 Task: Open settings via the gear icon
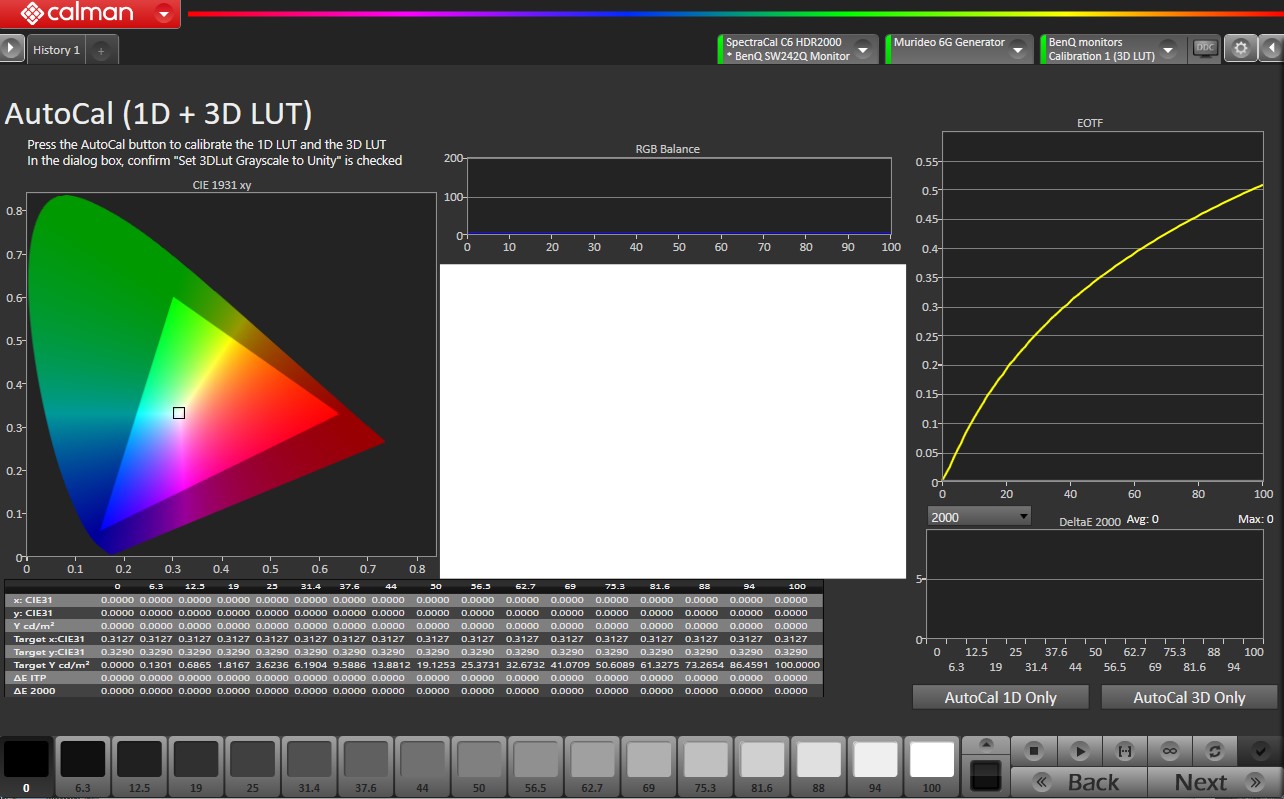click(1241, 48)
